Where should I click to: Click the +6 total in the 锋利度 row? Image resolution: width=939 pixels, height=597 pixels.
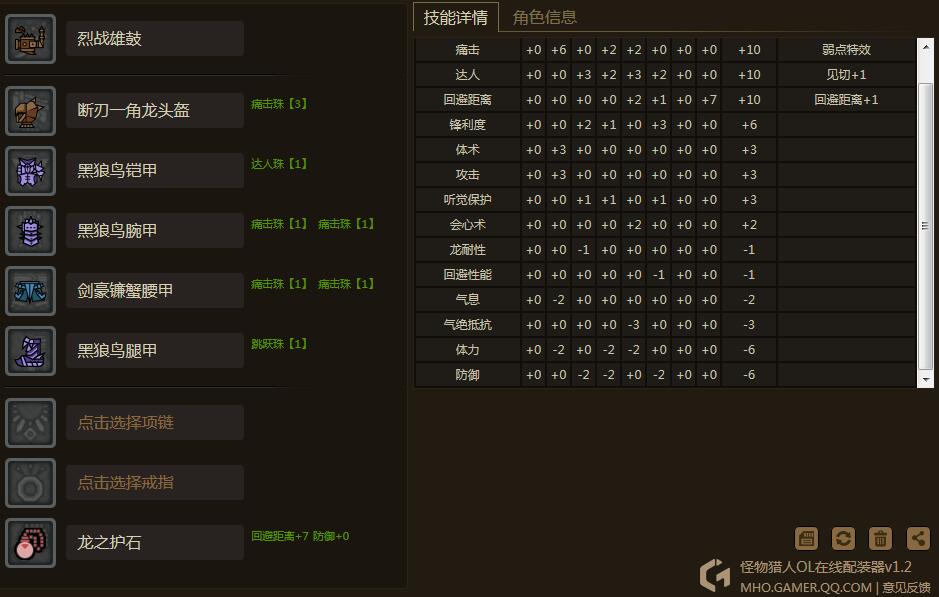[x=749, y=125]
